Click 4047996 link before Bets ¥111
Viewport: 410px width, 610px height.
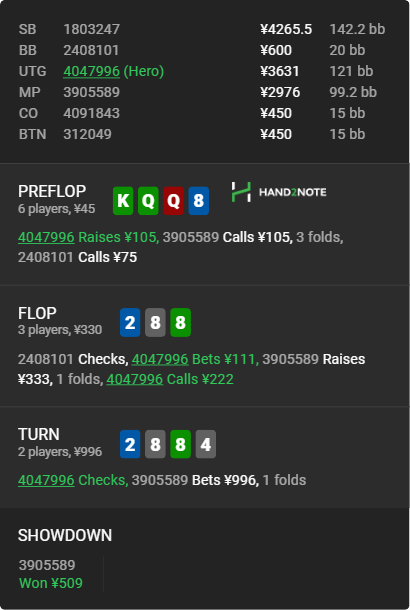point(160,359)
